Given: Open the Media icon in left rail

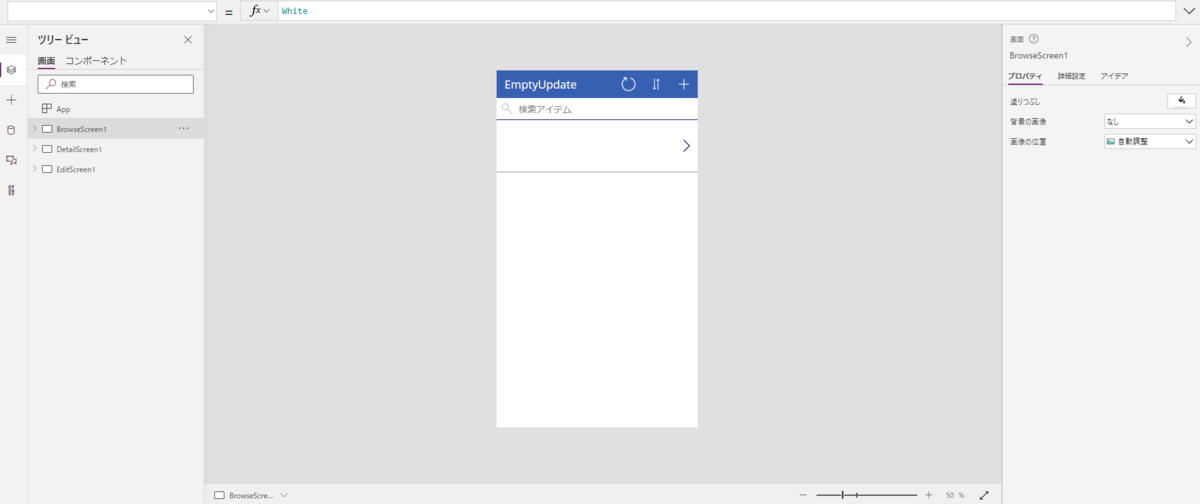Looking at the screenshot, I should point(12,160).
